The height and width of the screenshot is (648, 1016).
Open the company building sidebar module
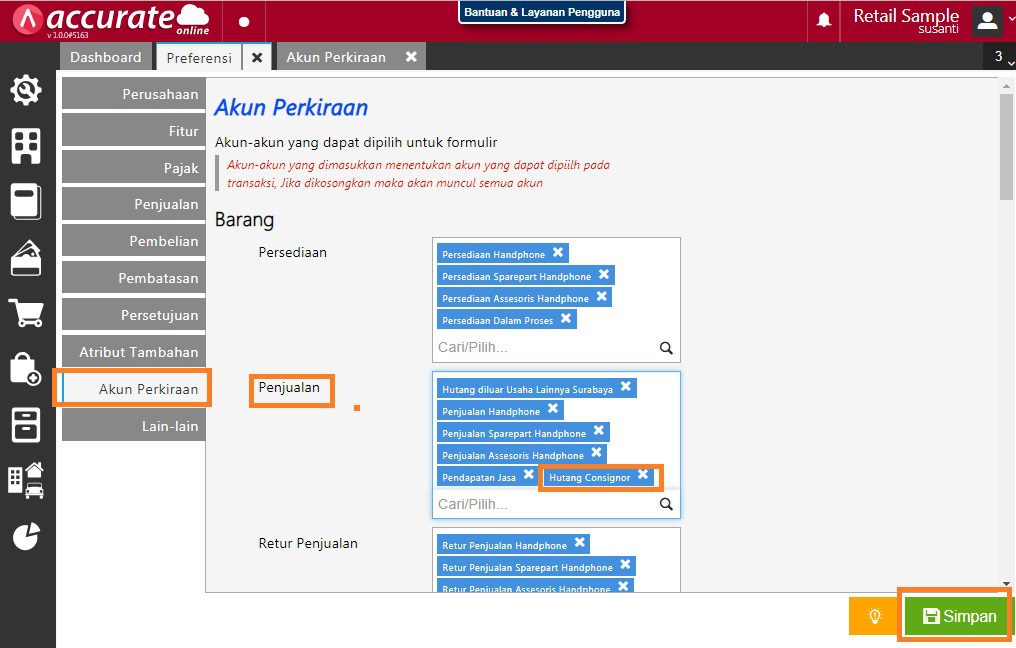[x=26, y=146]
